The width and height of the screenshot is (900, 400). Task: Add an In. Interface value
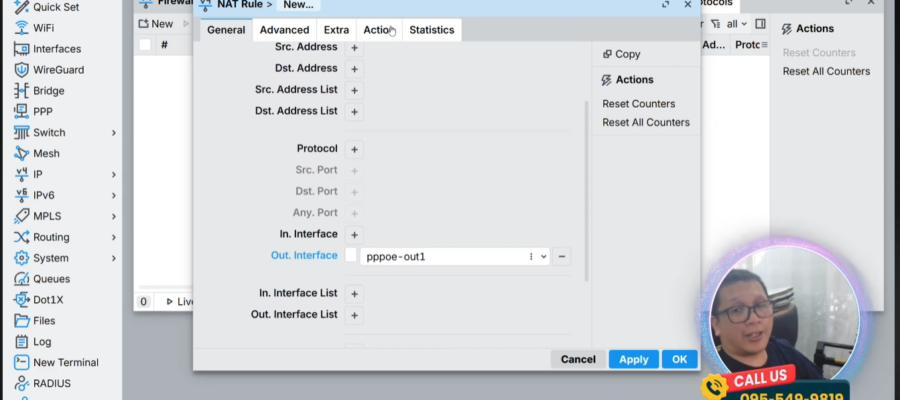point(354,235)
